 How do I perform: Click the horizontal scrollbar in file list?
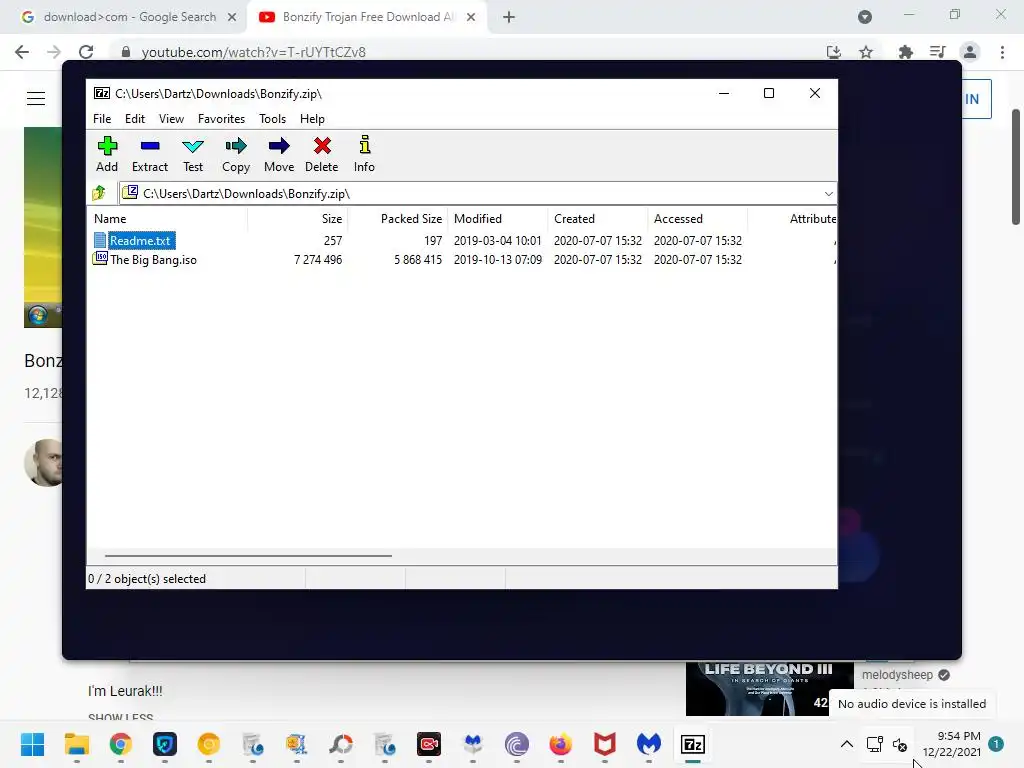[x=248, y=556]
